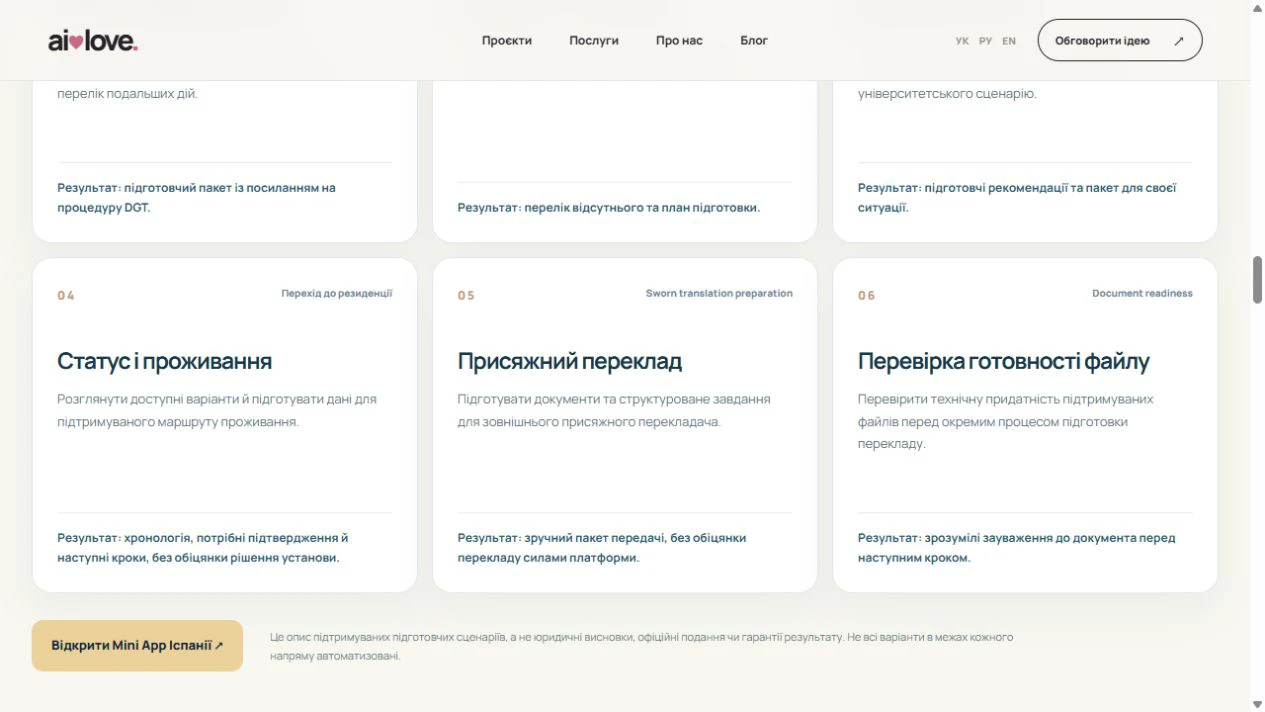Click the ai love logo
The height and width of the screenshot is (712, 1265).
93,41
